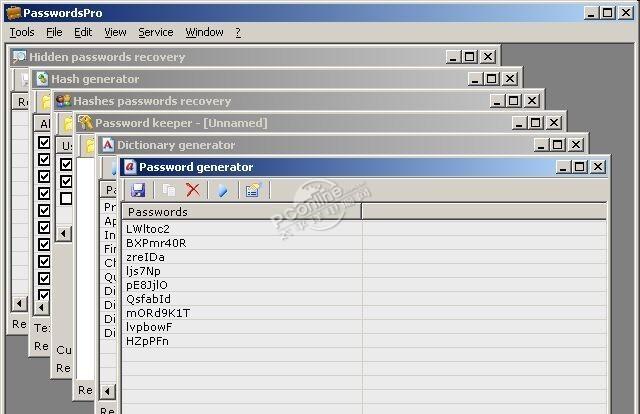Click the Hash generator window icon

(42, 78)
